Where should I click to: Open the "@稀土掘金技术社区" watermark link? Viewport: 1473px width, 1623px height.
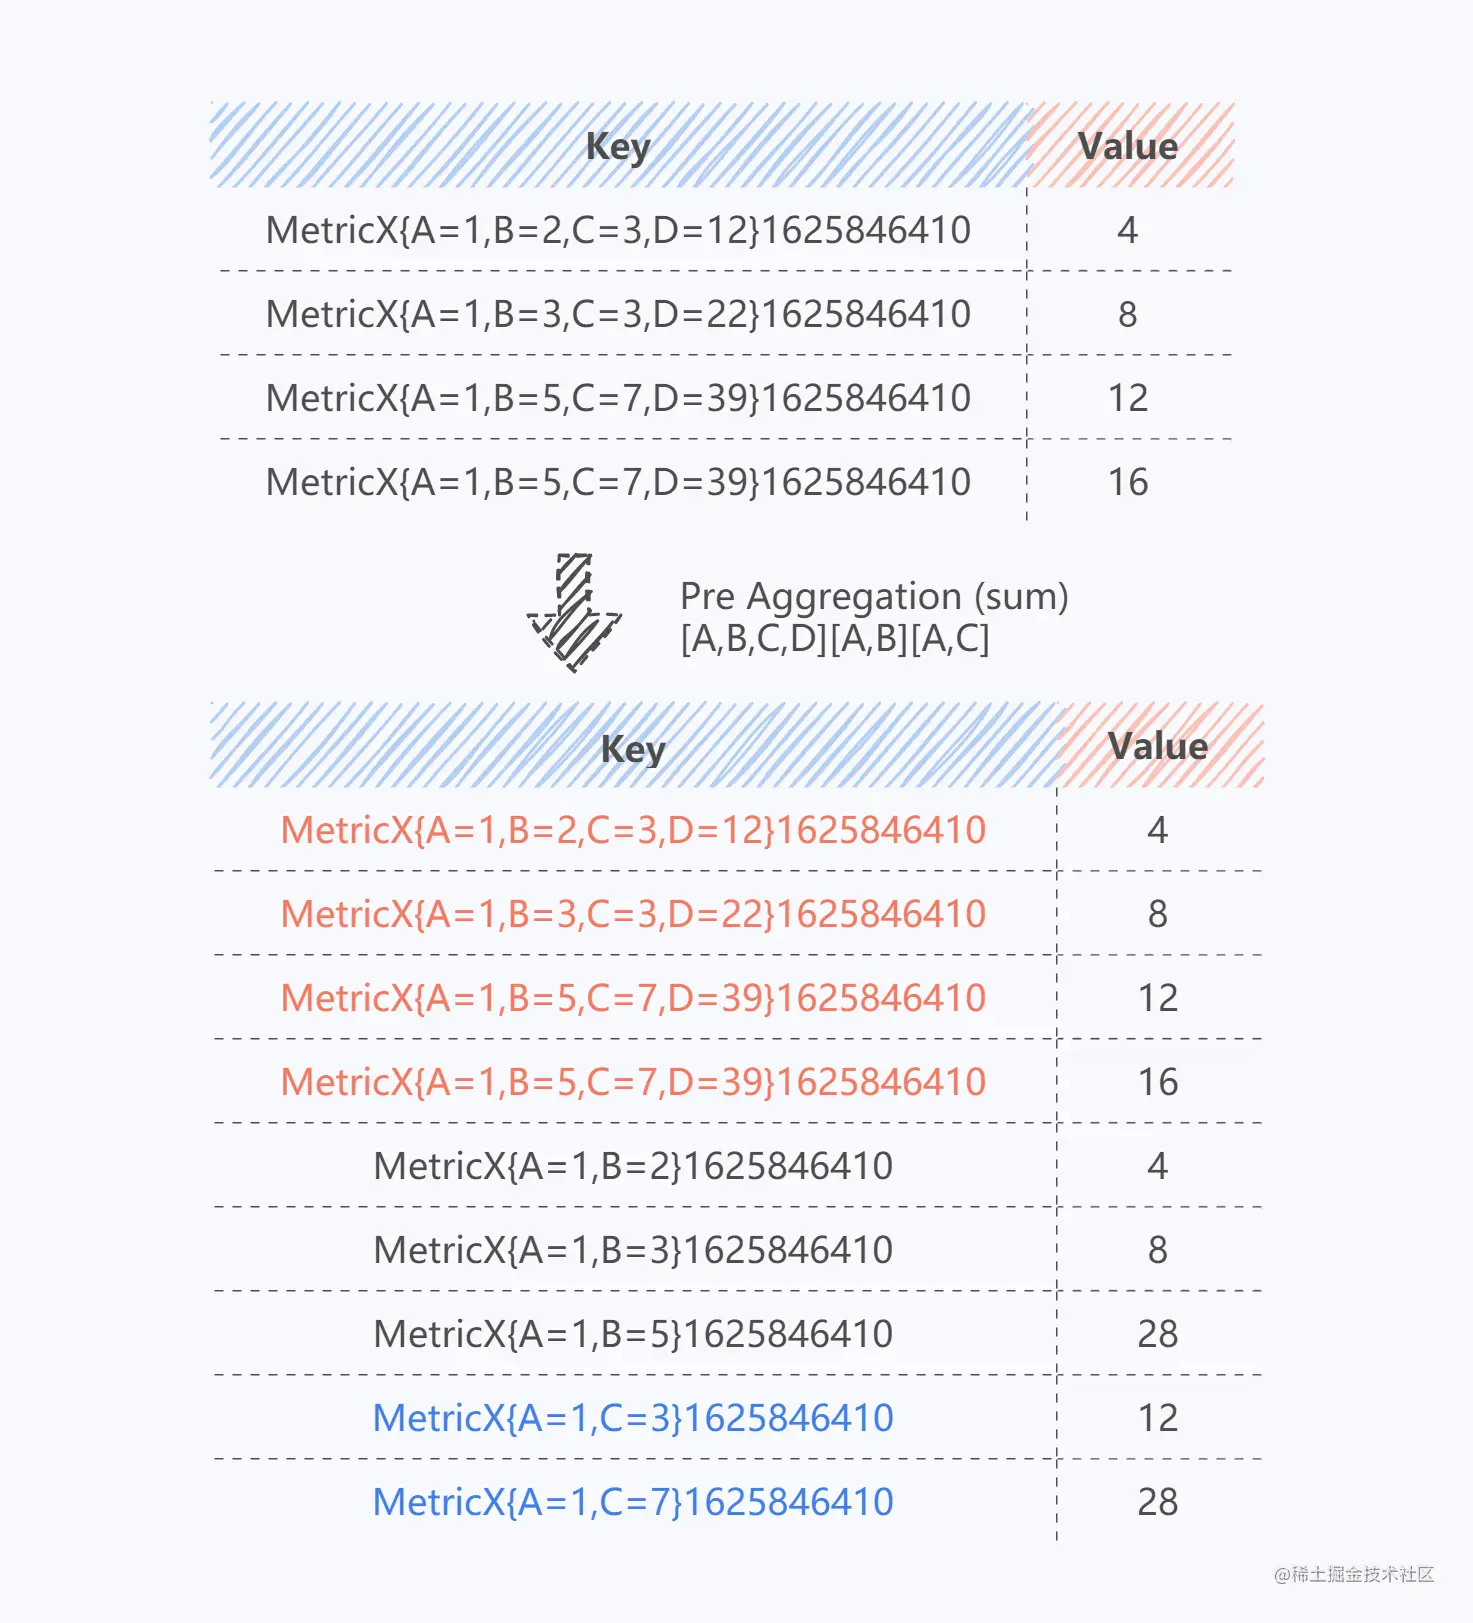1353,1574
